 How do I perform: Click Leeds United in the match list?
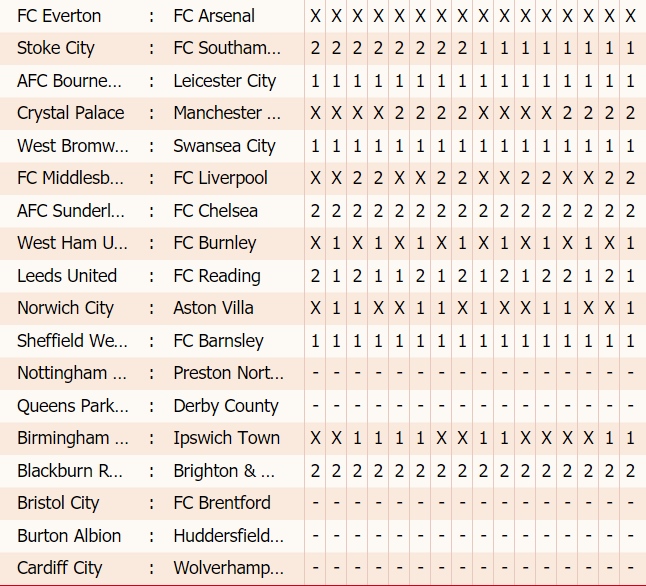[x=67, y=276]
